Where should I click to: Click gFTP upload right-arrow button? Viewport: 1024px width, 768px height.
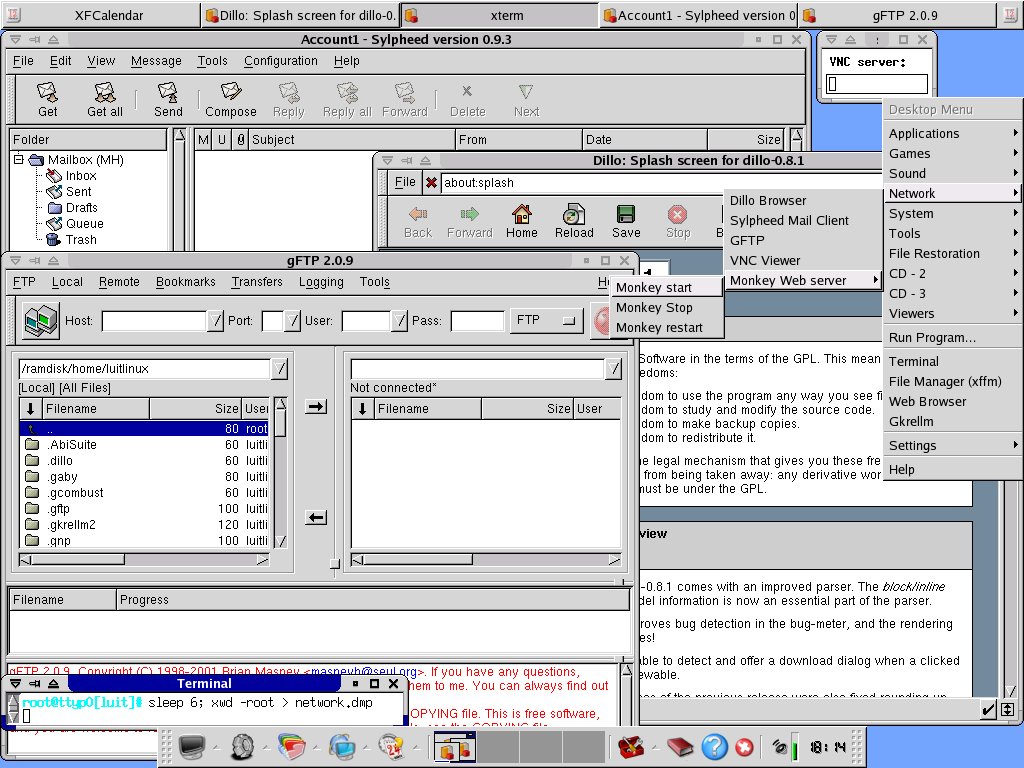pyautogui.click(x=316, y=407)
